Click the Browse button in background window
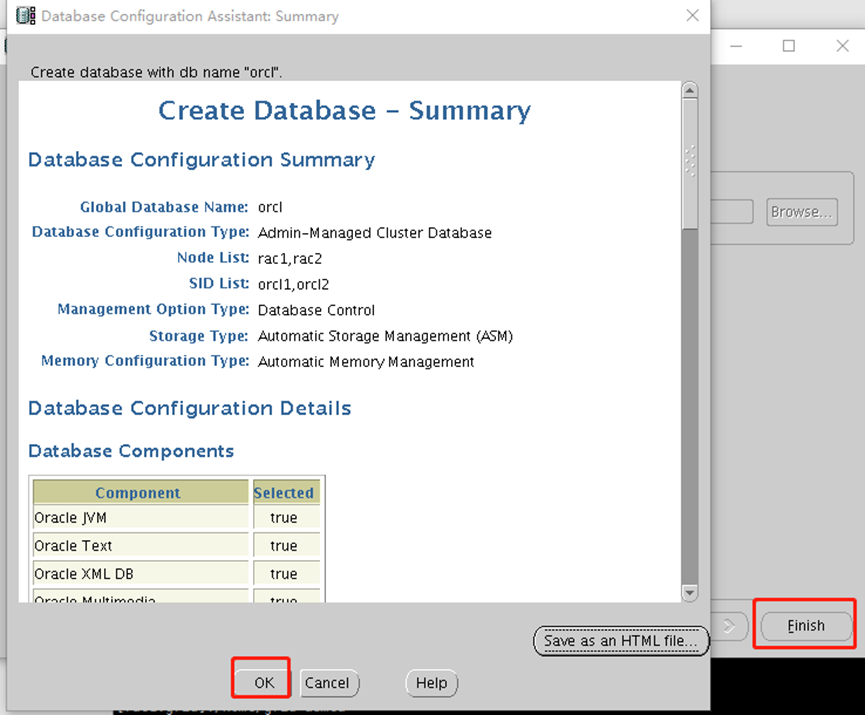 tap(802, 212)
